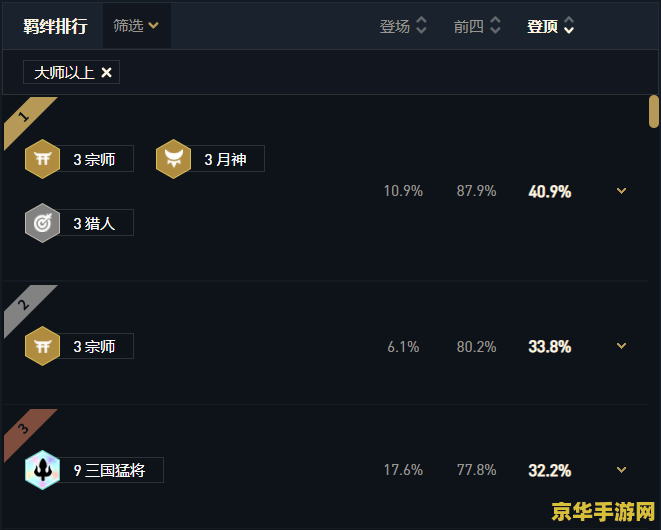Click the 宗师 trait icon in rank 2

[42, 346]
